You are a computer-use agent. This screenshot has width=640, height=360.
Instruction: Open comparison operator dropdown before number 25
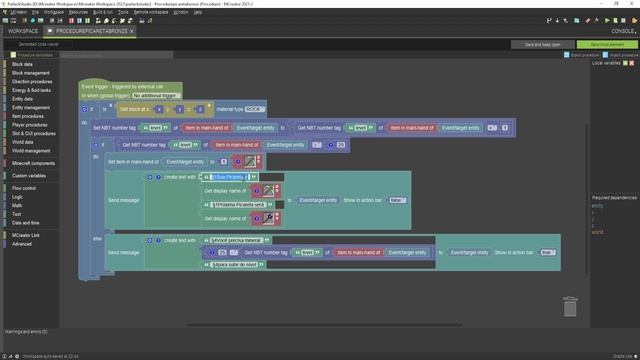point(317,144)
